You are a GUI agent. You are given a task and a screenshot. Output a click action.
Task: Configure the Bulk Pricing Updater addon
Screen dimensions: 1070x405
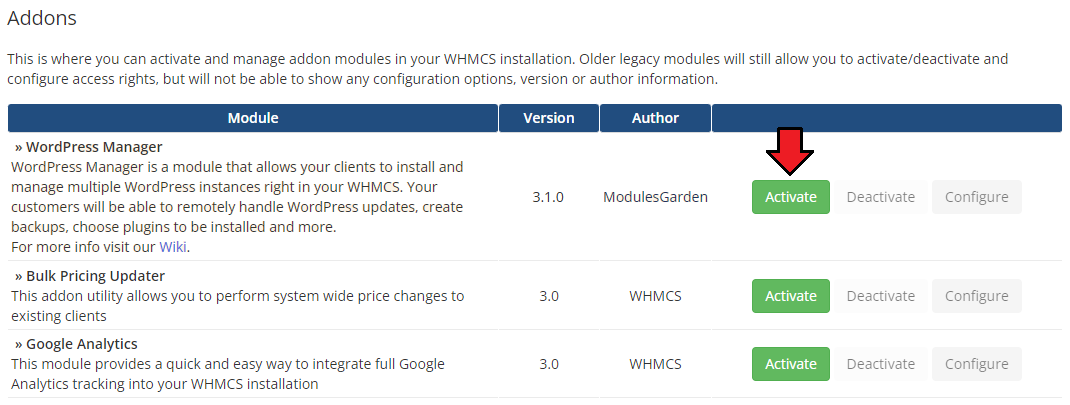click(x=976, y=296)
